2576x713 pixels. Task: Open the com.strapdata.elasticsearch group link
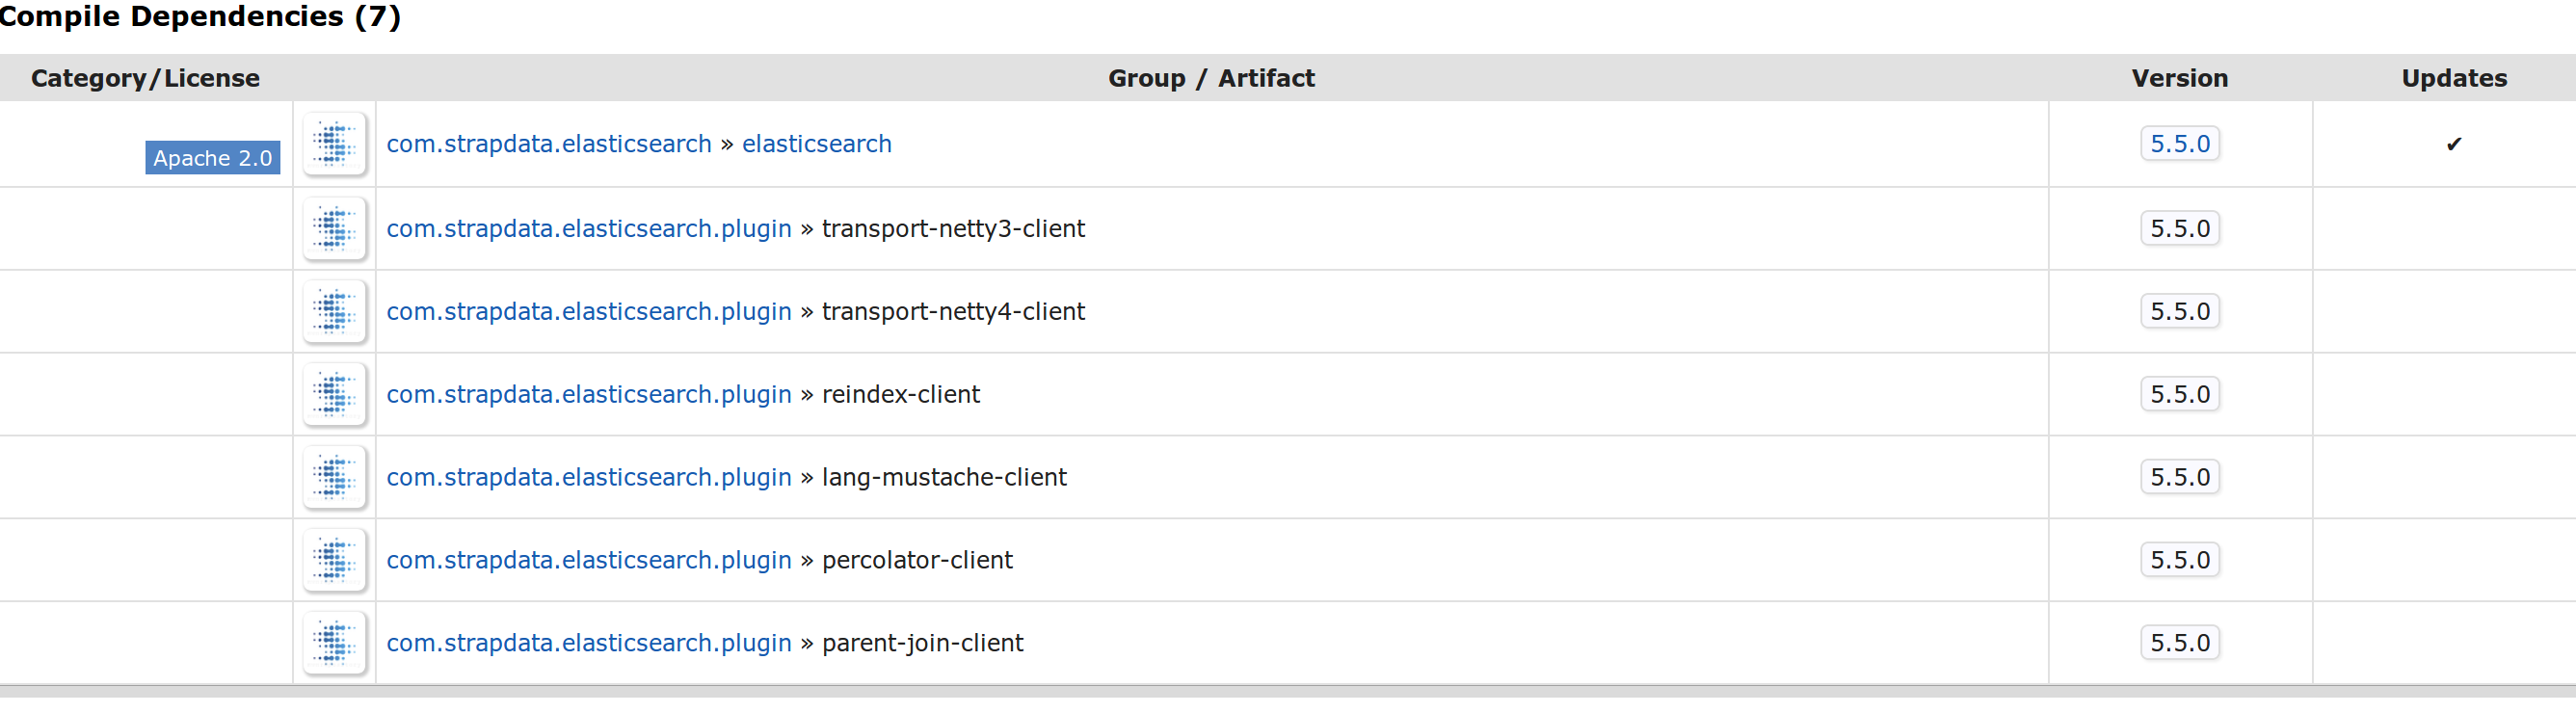pyautogui.click(x=549, y=144)
